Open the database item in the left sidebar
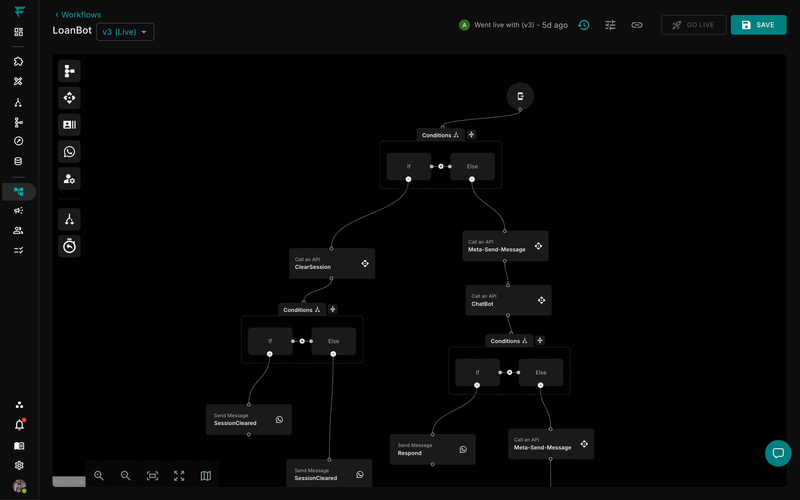 (x=19, y=161)
